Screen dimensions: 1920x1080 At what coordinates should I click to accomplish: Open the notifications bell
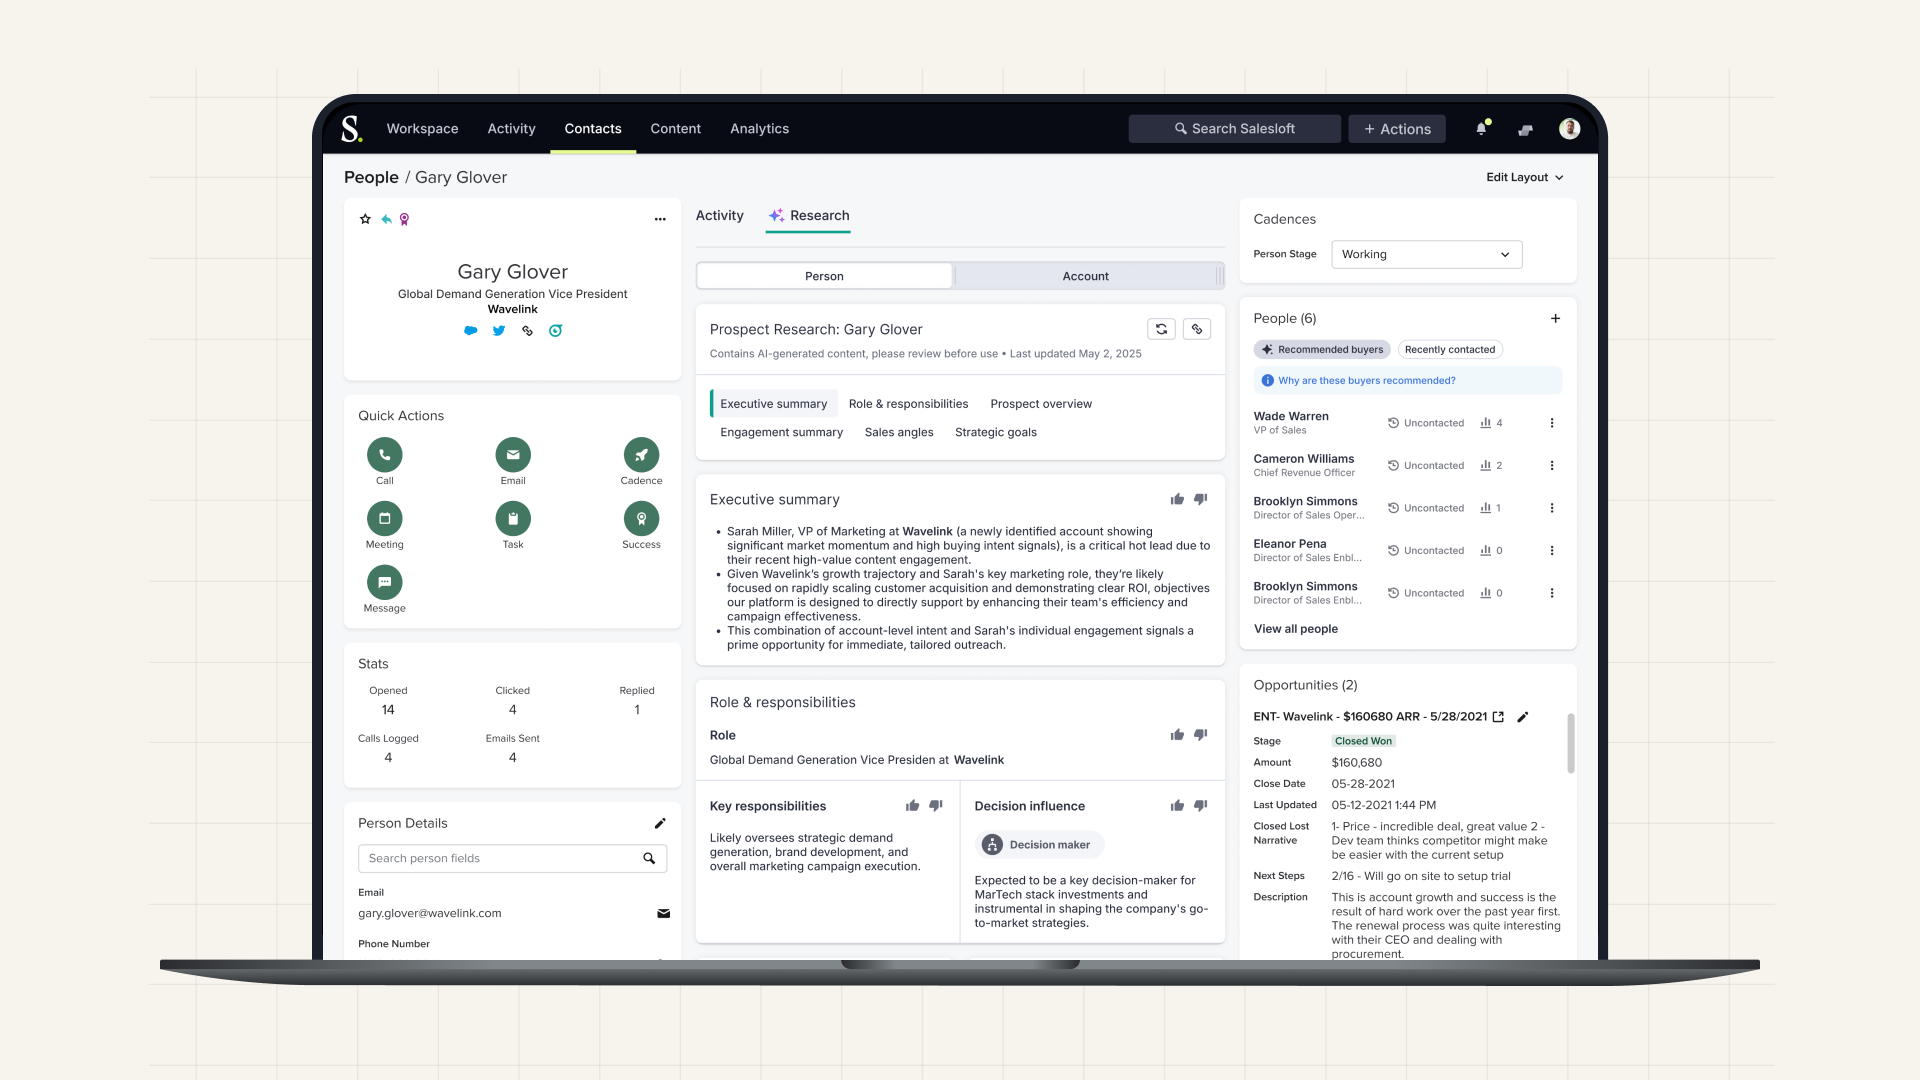pyautogui.click(x=1481, y=128)
